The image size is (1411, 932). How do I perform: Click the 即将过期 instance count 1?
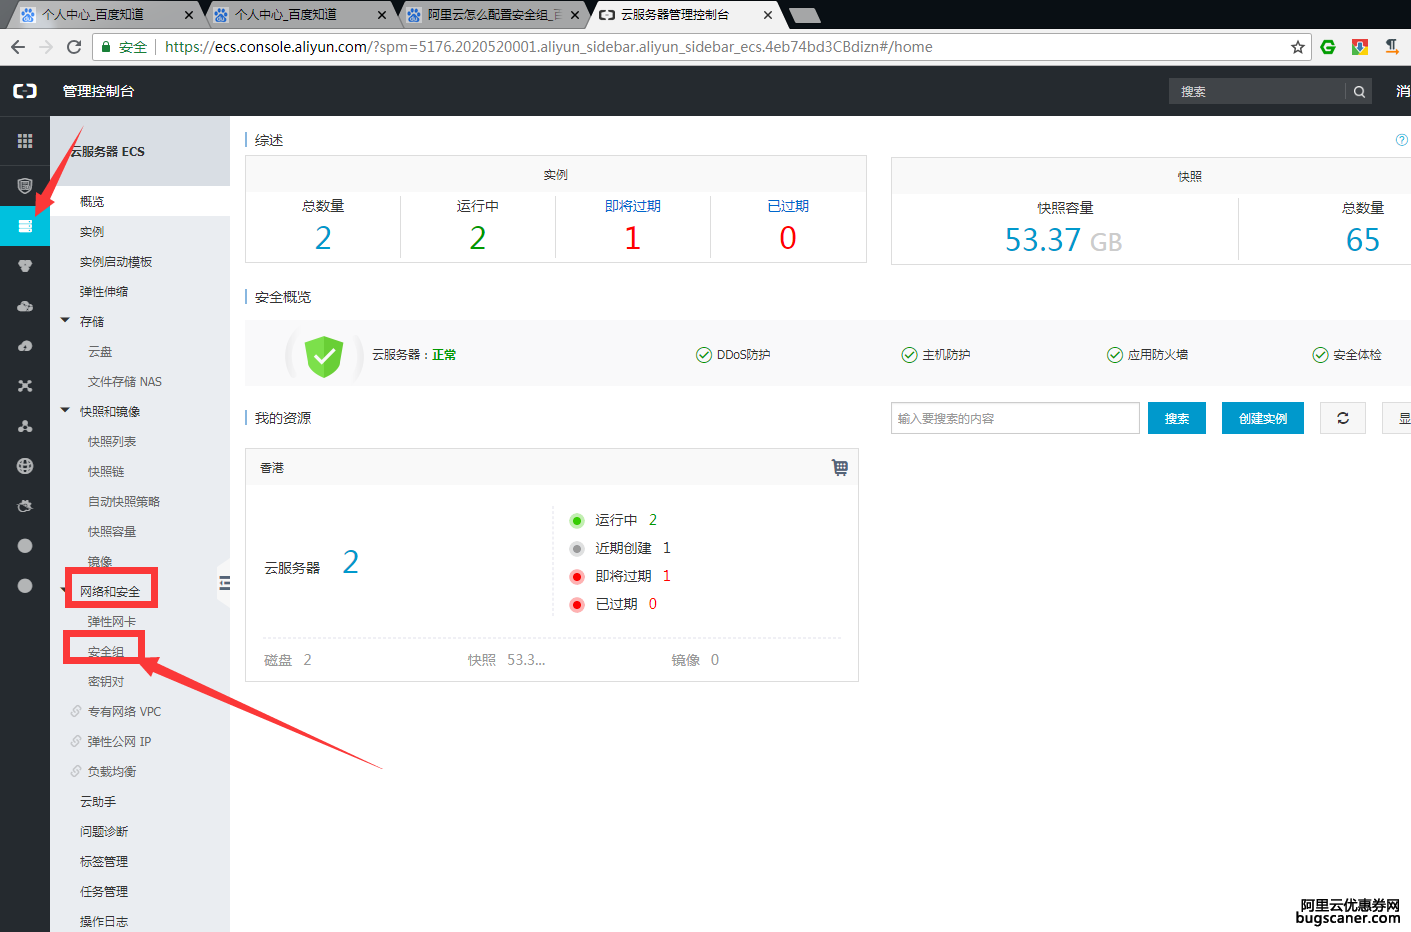(632, 238)
